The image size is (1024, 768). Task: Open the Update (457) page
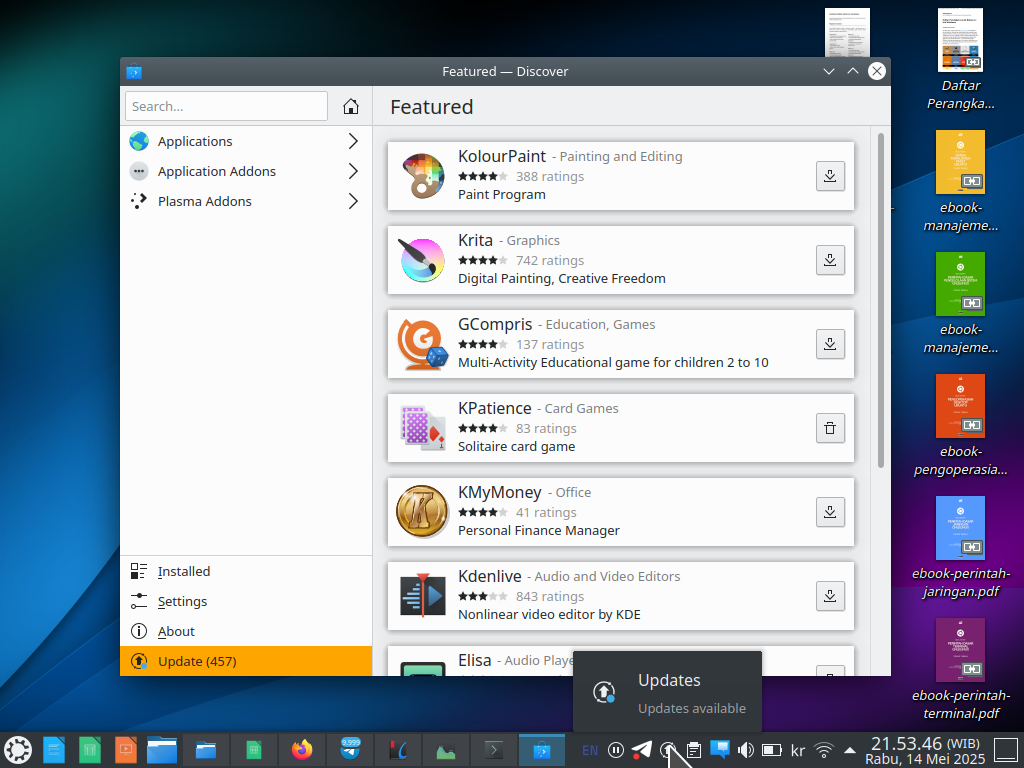[x=246, y=662]
